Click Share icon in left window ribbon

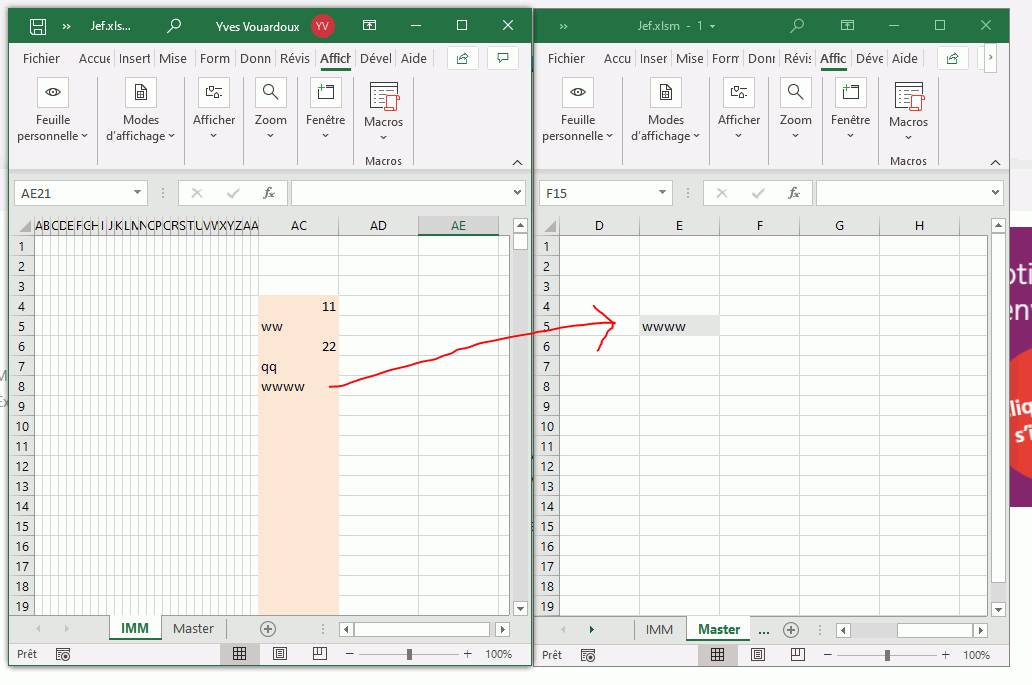463,59
